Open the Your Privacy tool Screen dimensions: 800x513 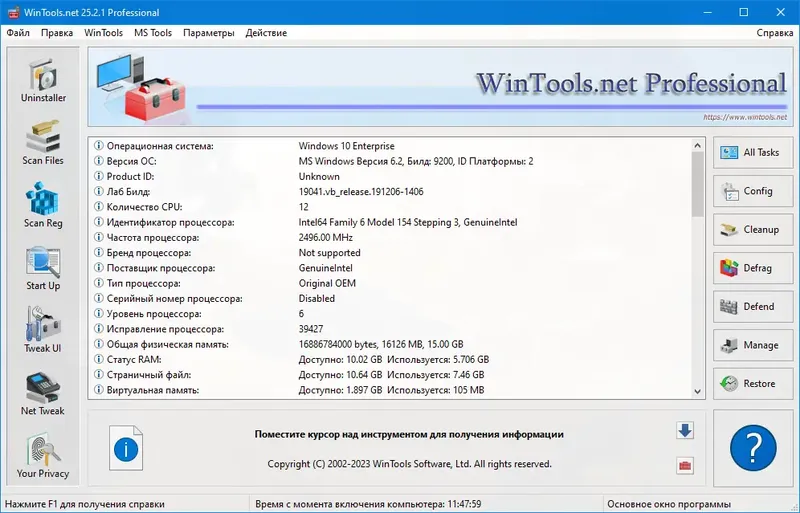pyautogui.click(x=43, y=456)
